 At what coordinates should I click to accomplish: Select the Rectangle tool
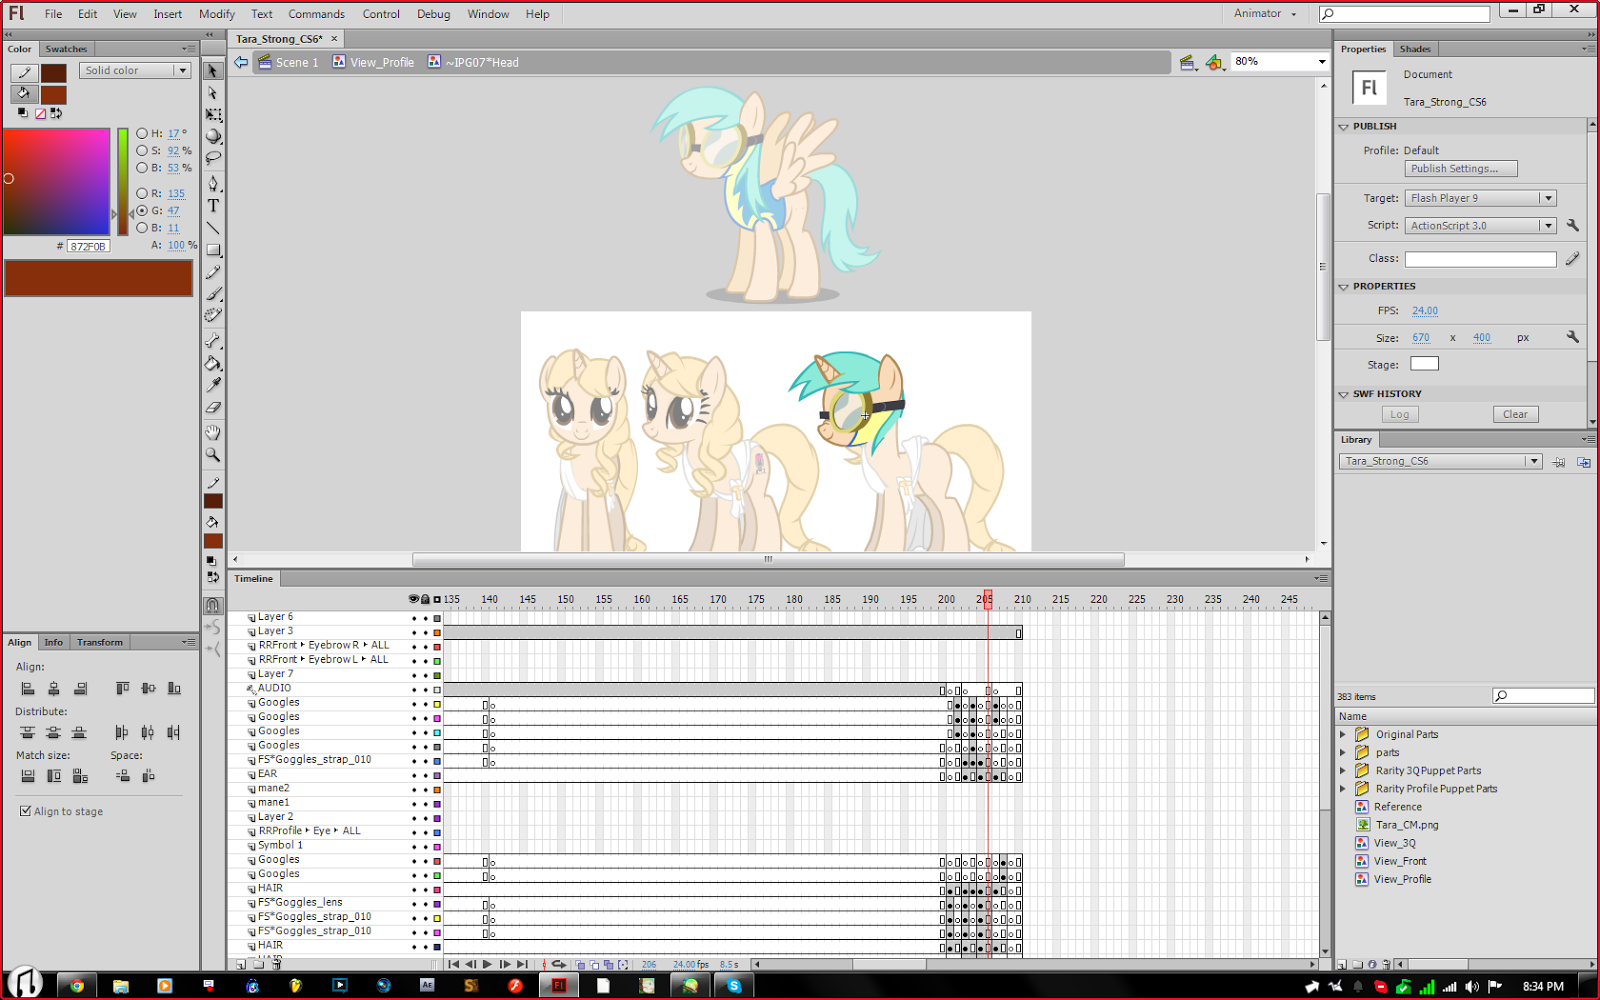pos(213,250)
